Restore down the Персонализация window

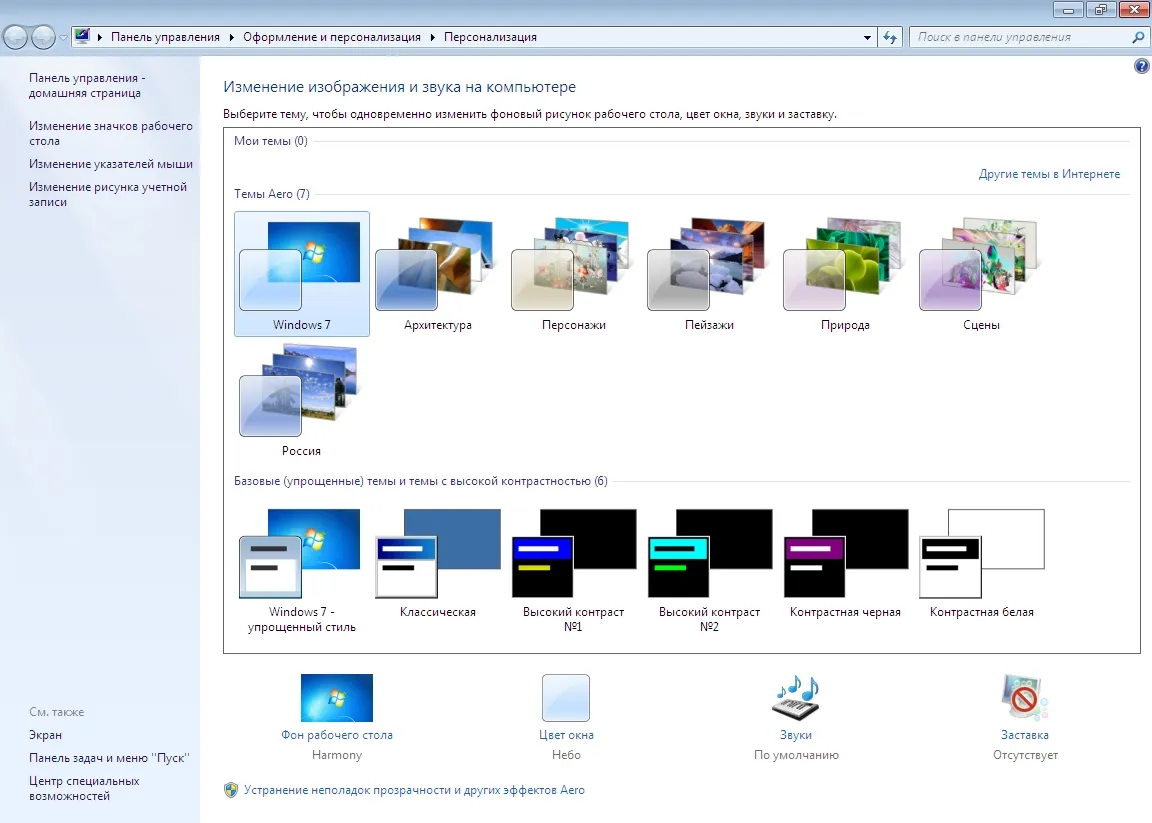click(x=1100, y=10)
